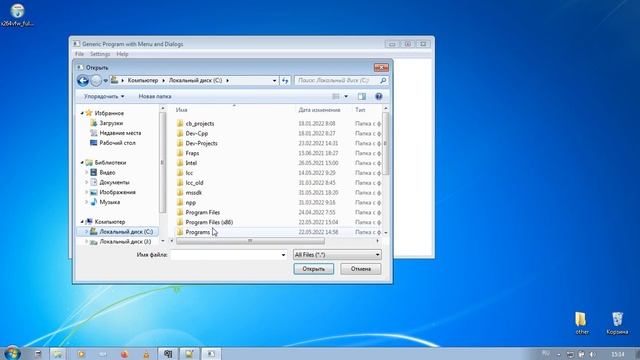Click the Отмена button

click(361, 269)
